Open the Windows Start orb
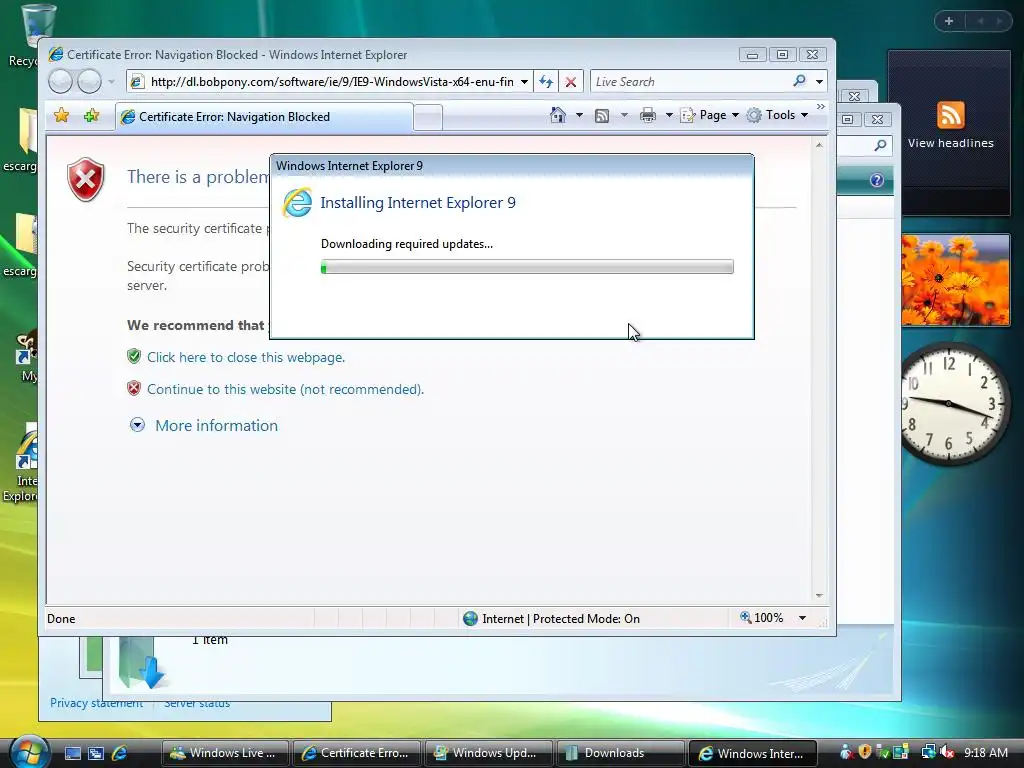The height and width of the screenshot is (768, 1024). (29, 751)
